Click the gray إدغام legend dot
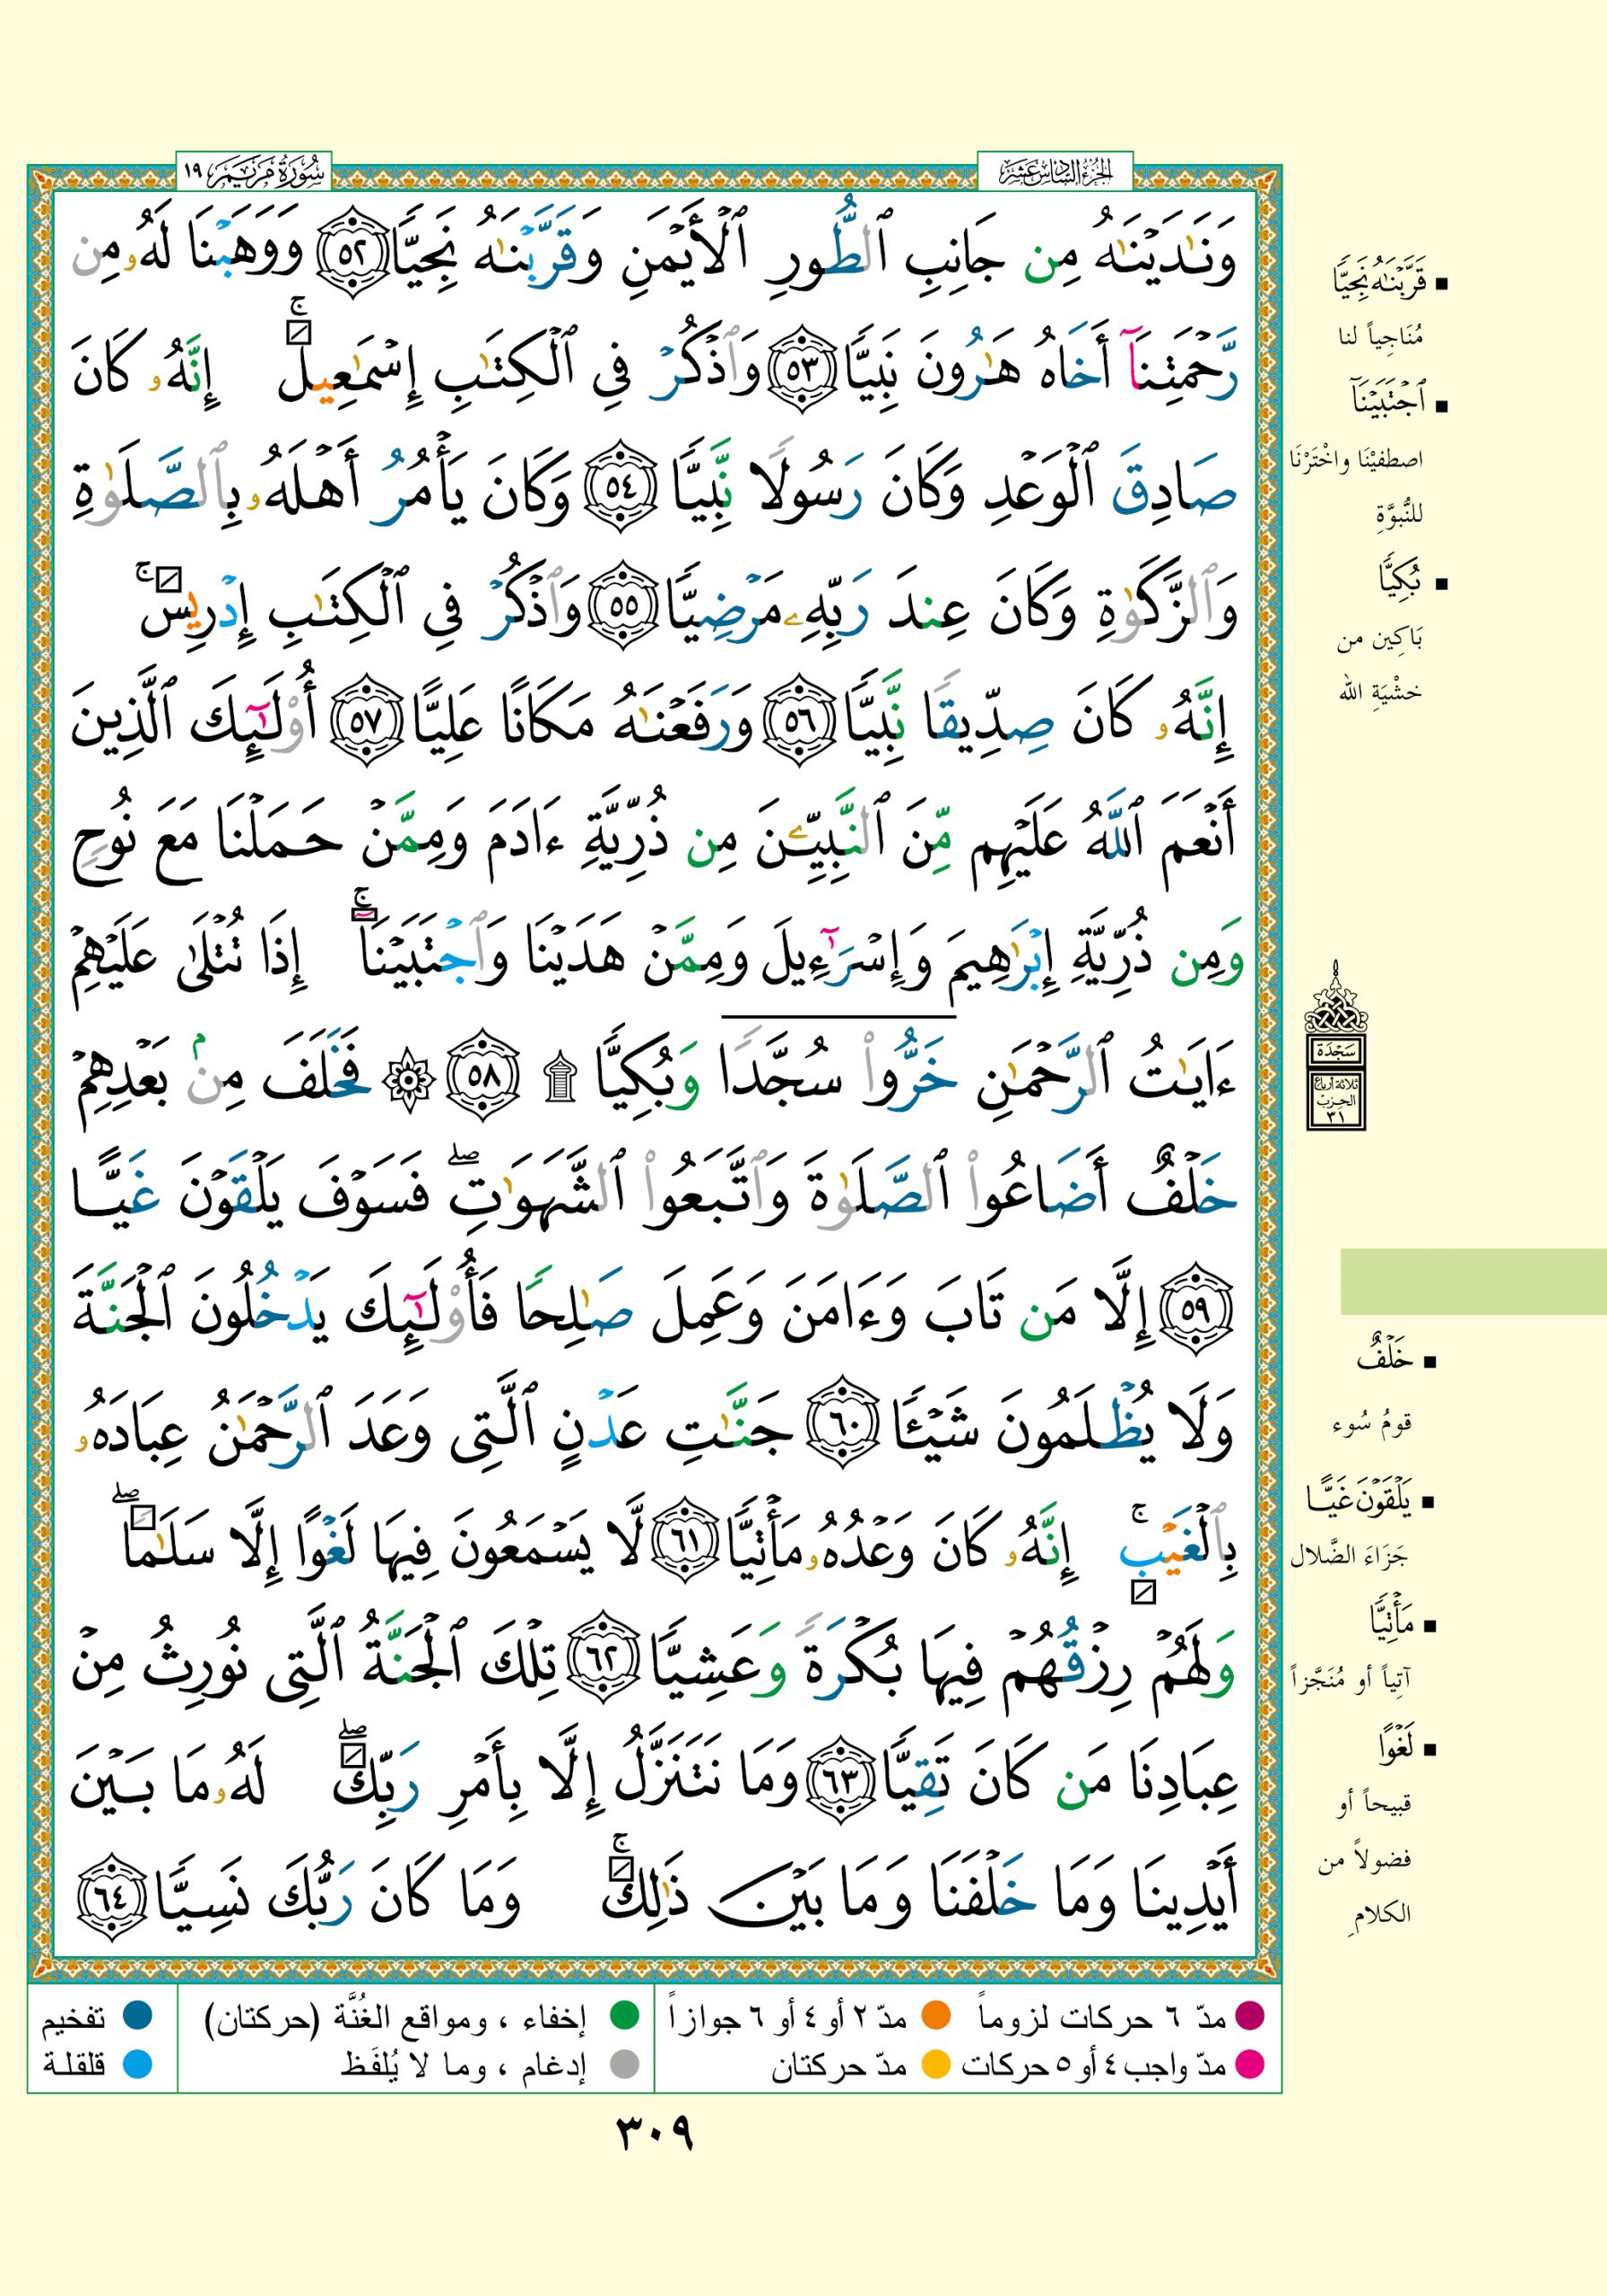Image resolution: width=1607 pixels, height=2296 pixels. (x=625, y=2064)
